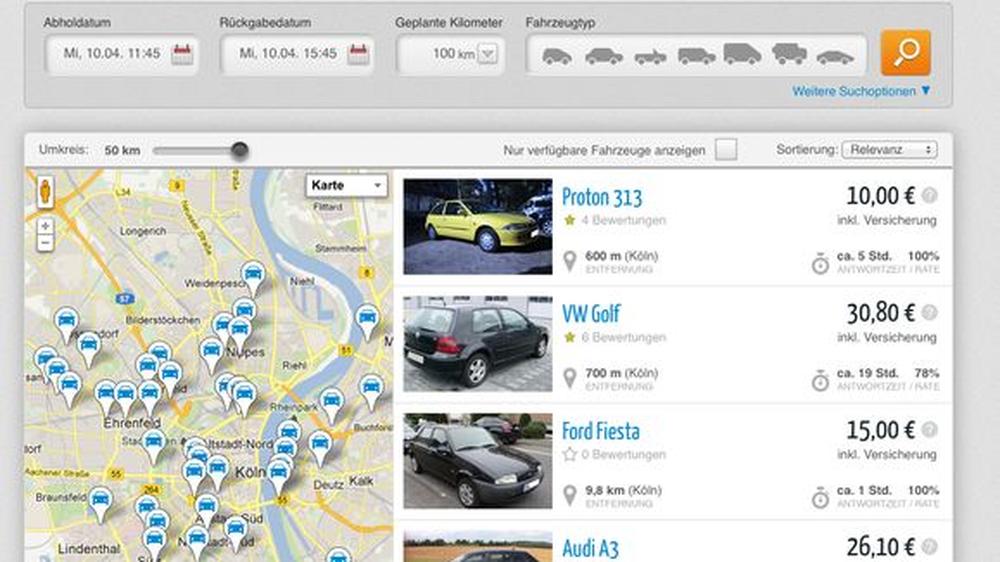Viewport: 1000px width, 562px height.
Task: Click the Ford Fiesta car photo
Action: 477,460
